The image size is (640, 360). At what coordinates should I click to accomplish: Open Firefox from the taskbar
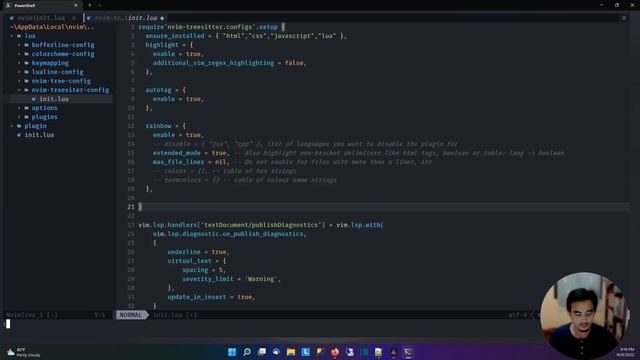pos(335,352)
